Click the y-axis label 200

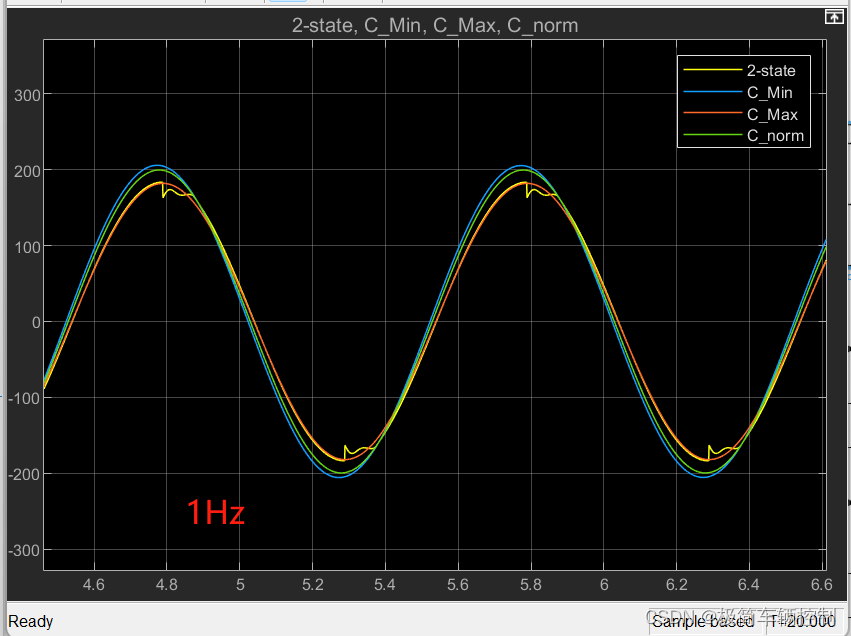28,171
